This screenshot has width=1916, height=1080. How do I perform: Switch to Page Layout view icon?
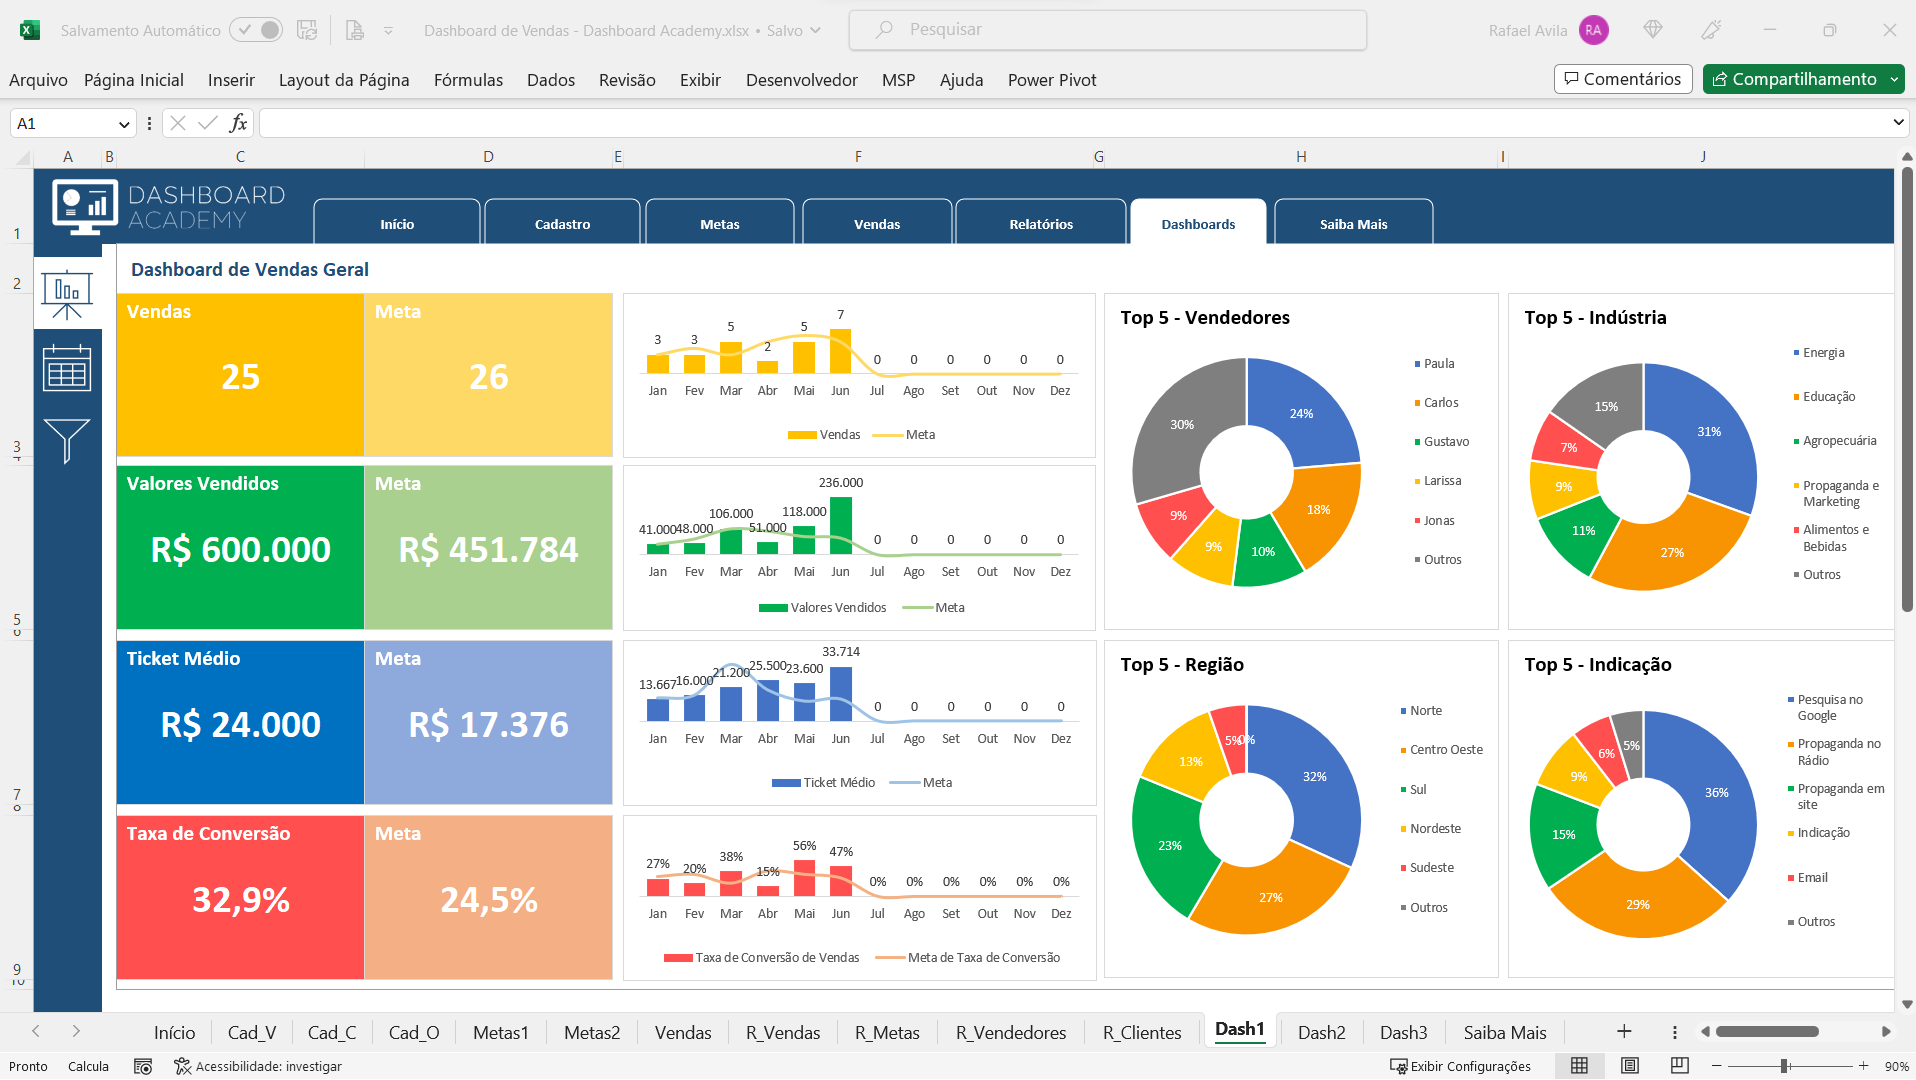[1630, 1066]
